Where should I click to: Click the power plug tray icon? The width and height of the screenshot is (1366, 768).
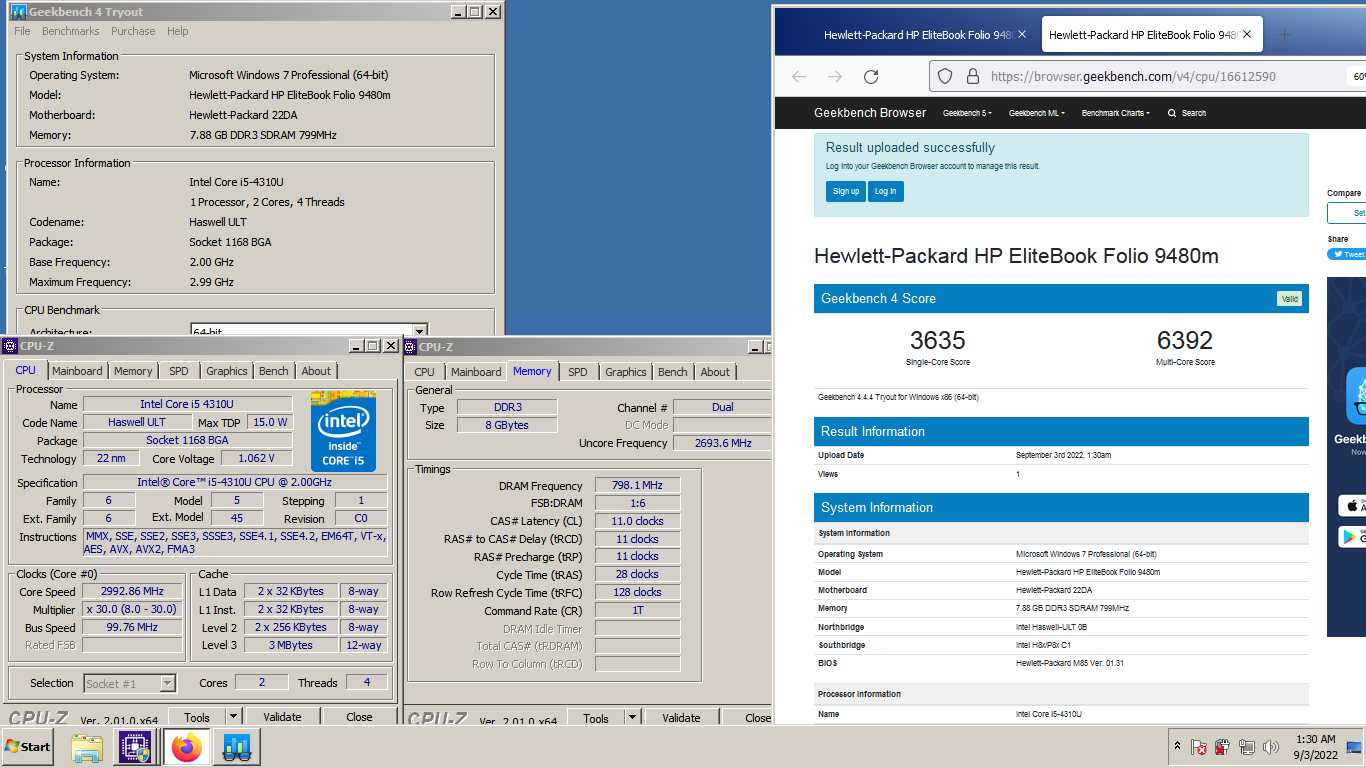pyautogui.click(x=1222, y=747)
